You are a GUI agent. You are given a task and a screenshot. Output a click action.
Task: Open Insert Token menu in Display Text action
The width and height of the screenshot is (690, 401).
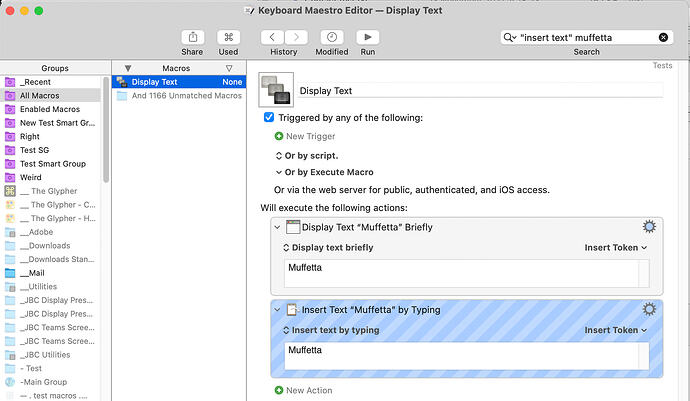pos(615,247)
